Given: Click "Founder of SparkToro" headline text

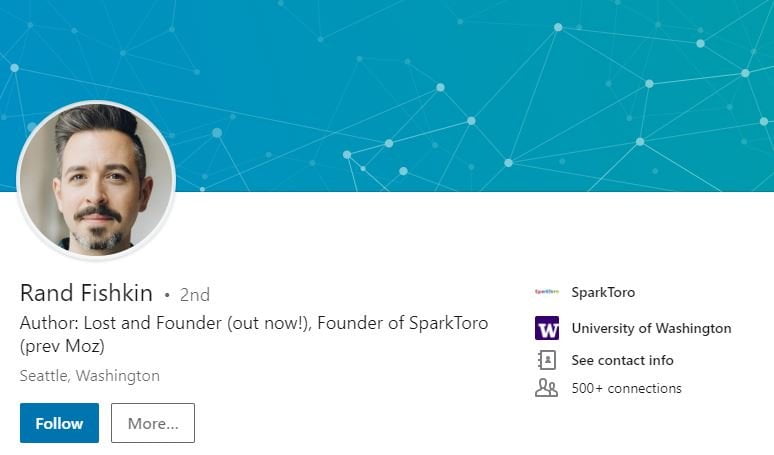Looking at the screenshot, I should click(x=403, y=323).
